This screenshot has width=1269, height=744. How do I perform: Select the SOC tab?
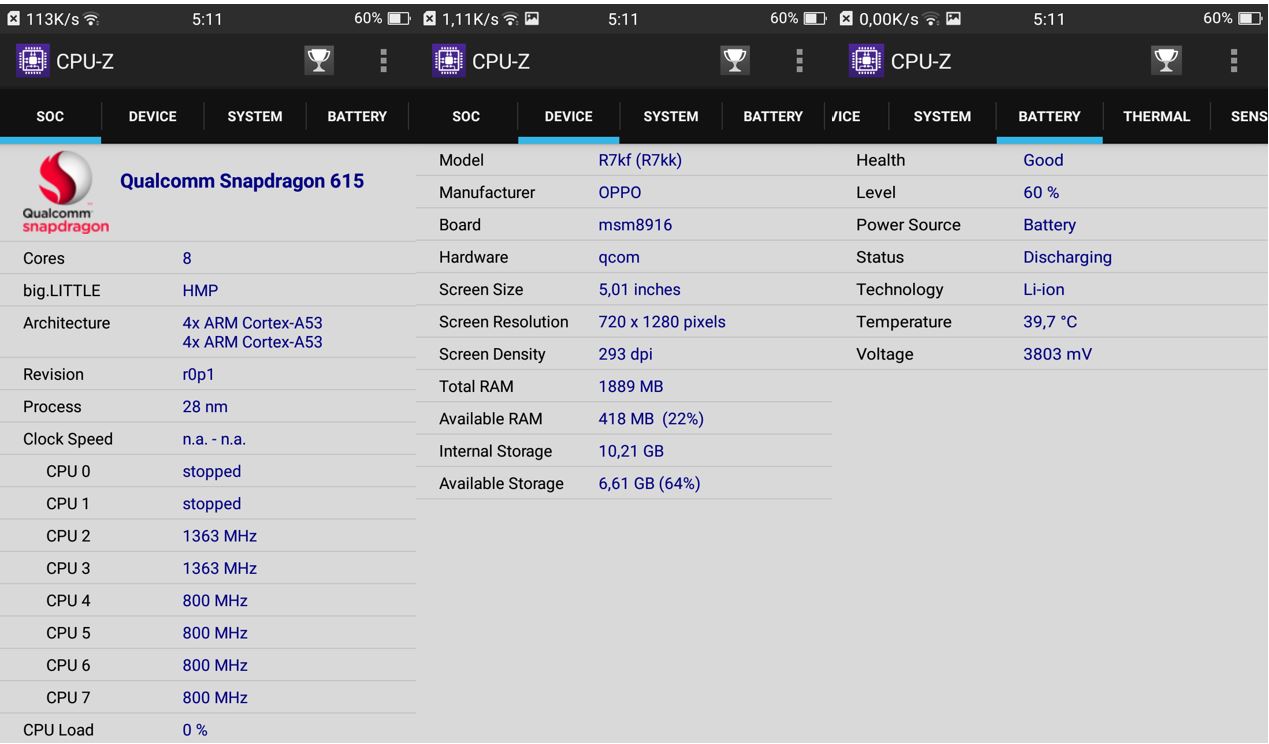click(x=50, y=116)
